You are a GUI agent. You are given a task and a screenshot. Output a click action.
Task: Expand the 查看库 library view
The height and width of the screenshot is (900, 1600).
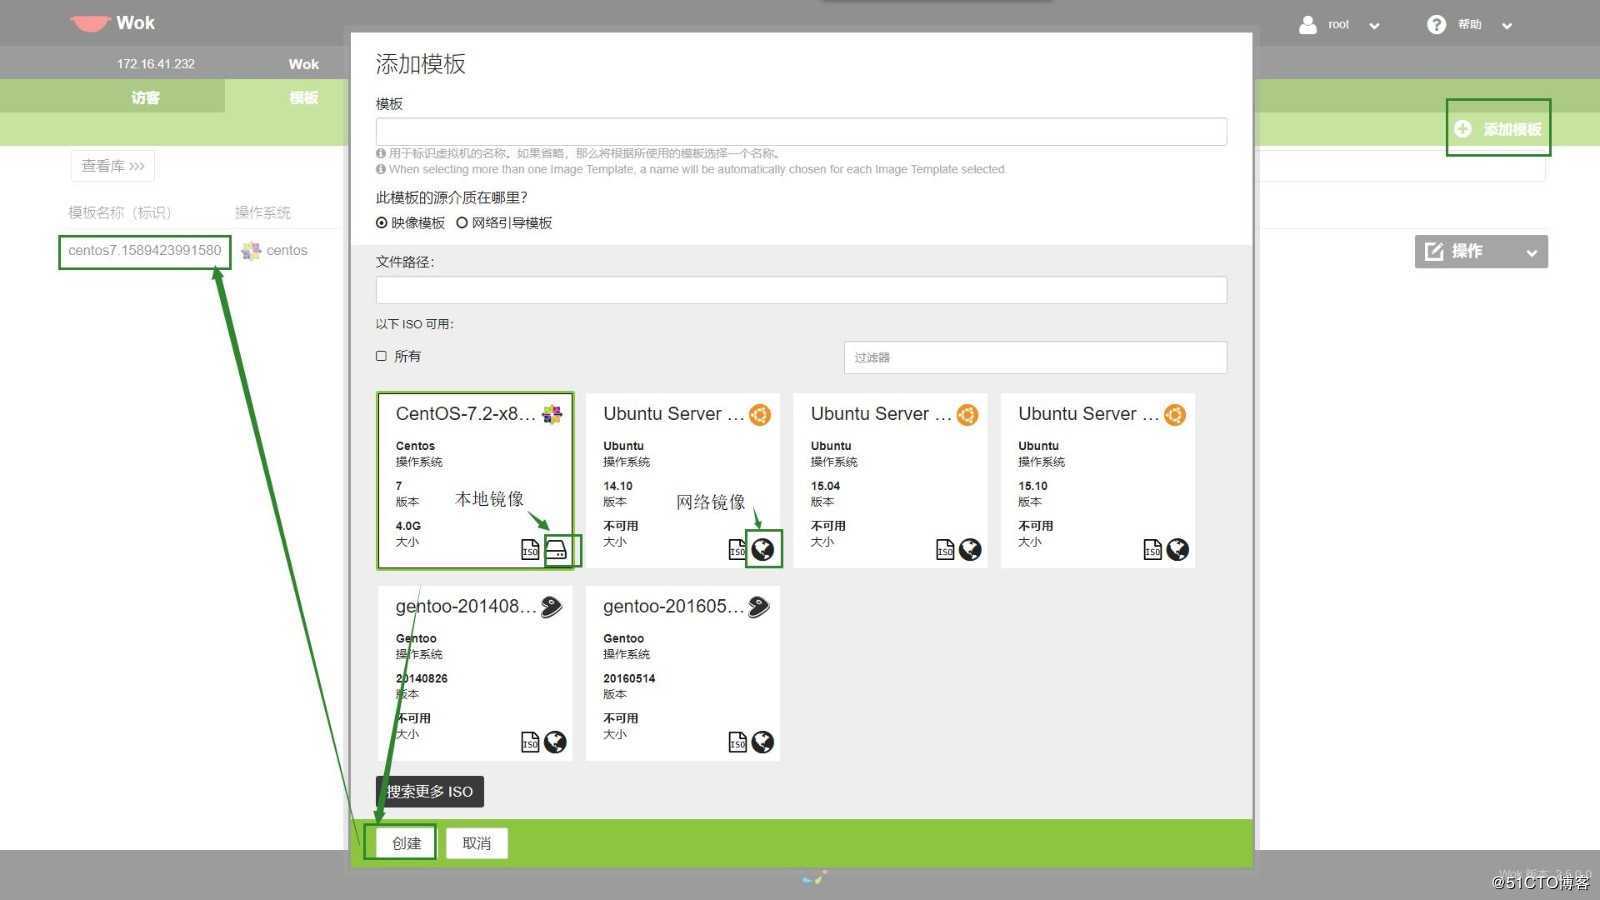coord(113,166)
